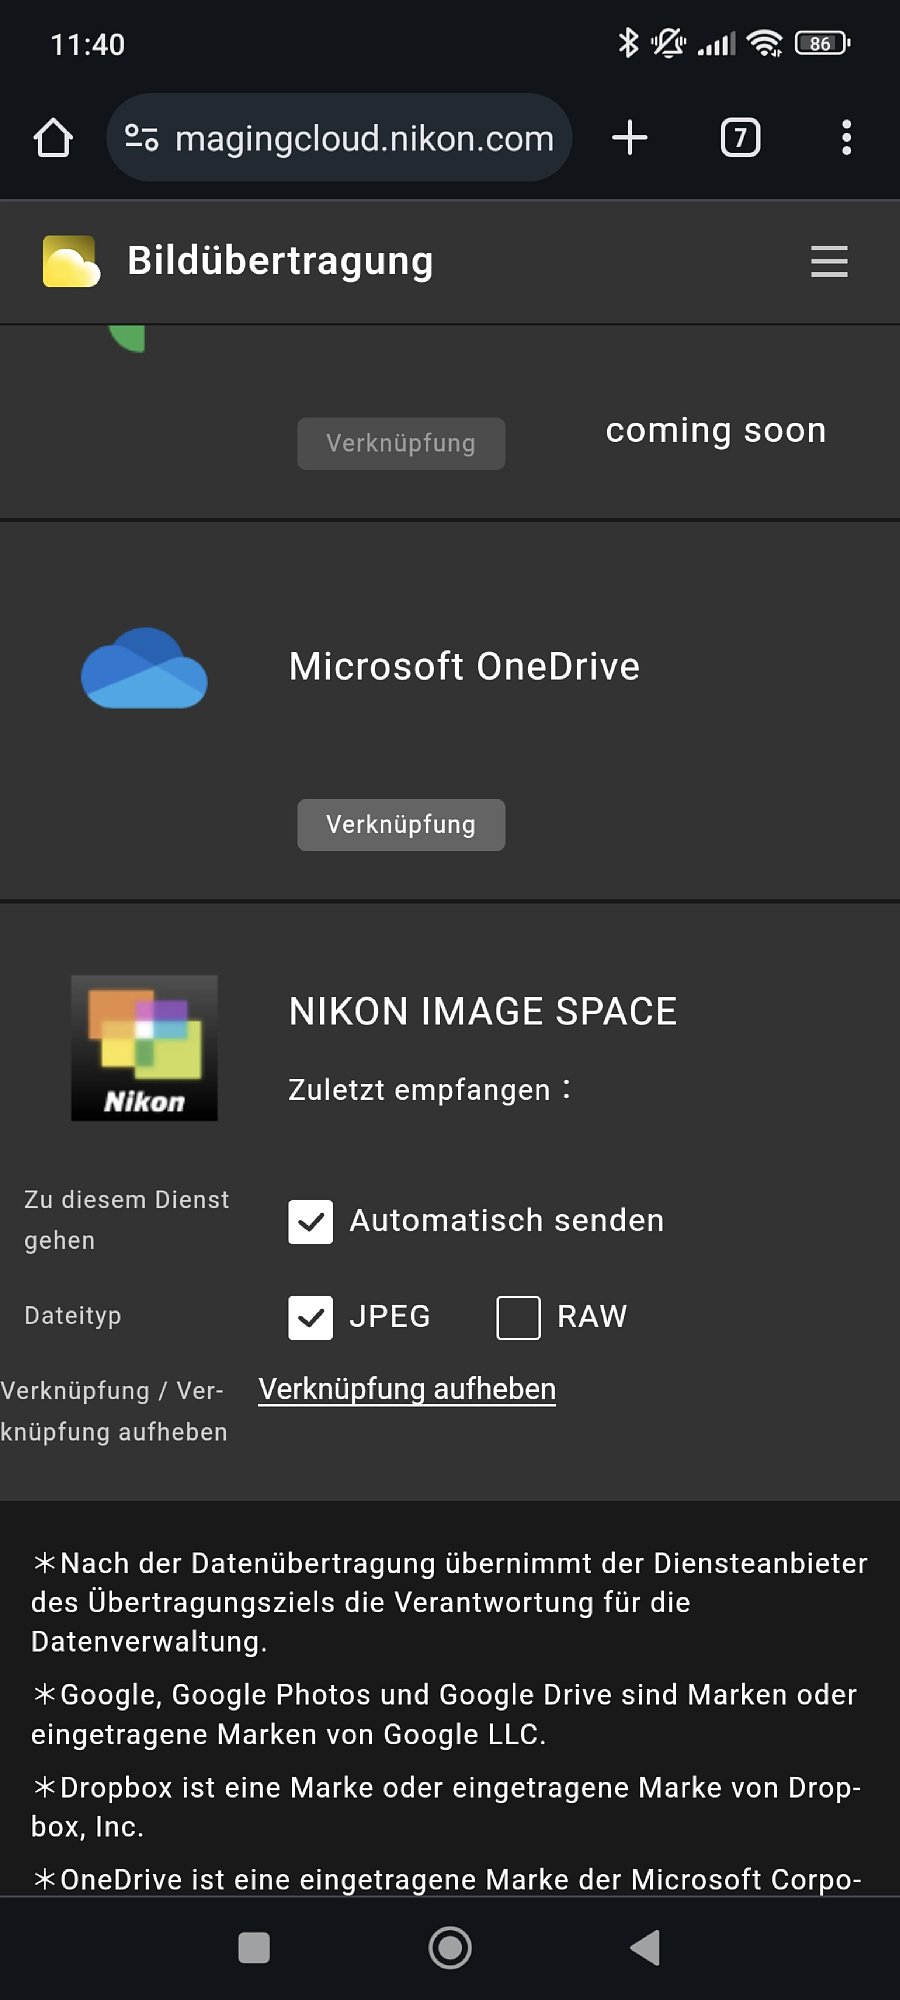Image resolution: width=900 pixels, height=2000 pixels.
Task: Open site info icon in address bar
Action: (141, 138)
